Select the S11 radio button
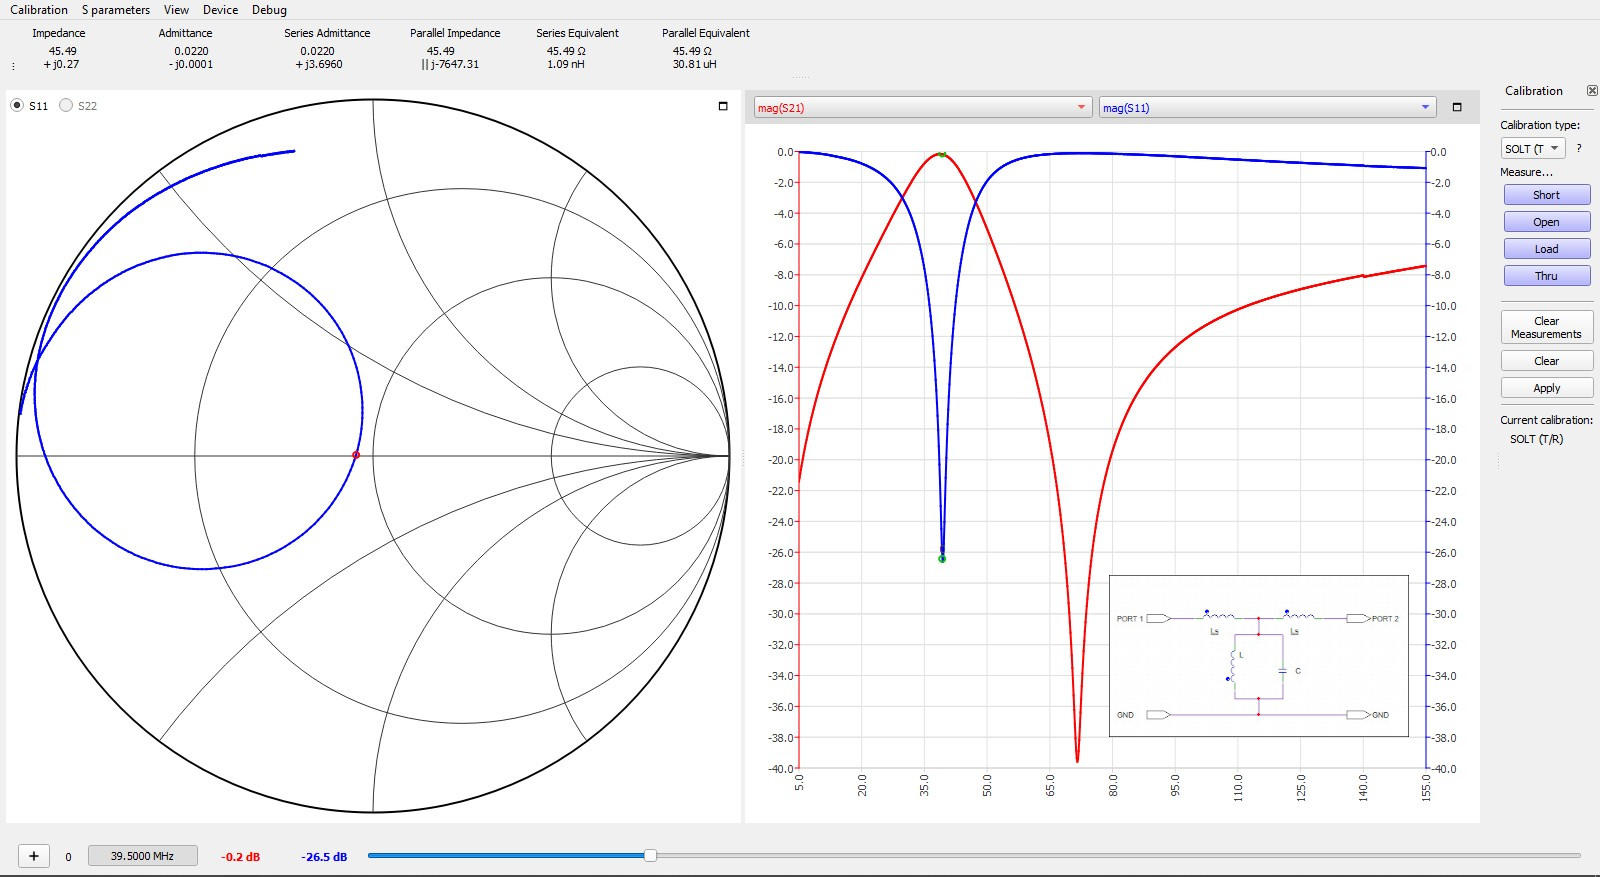Image resolution: width=1600 pixels, height=877 pixels. tap(18, 105)
